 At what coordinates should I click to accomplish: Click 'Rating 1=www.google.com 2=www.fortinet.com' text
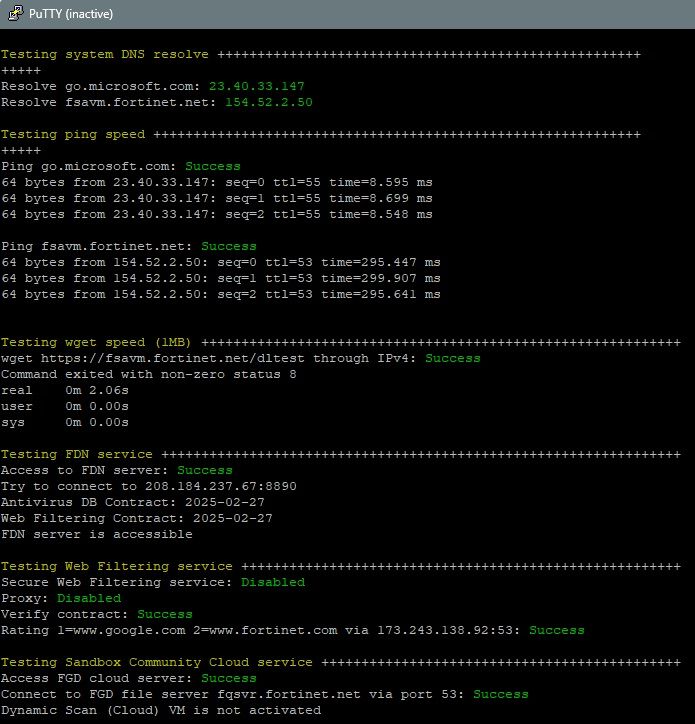pyautogui.click(x=169, y=631)
